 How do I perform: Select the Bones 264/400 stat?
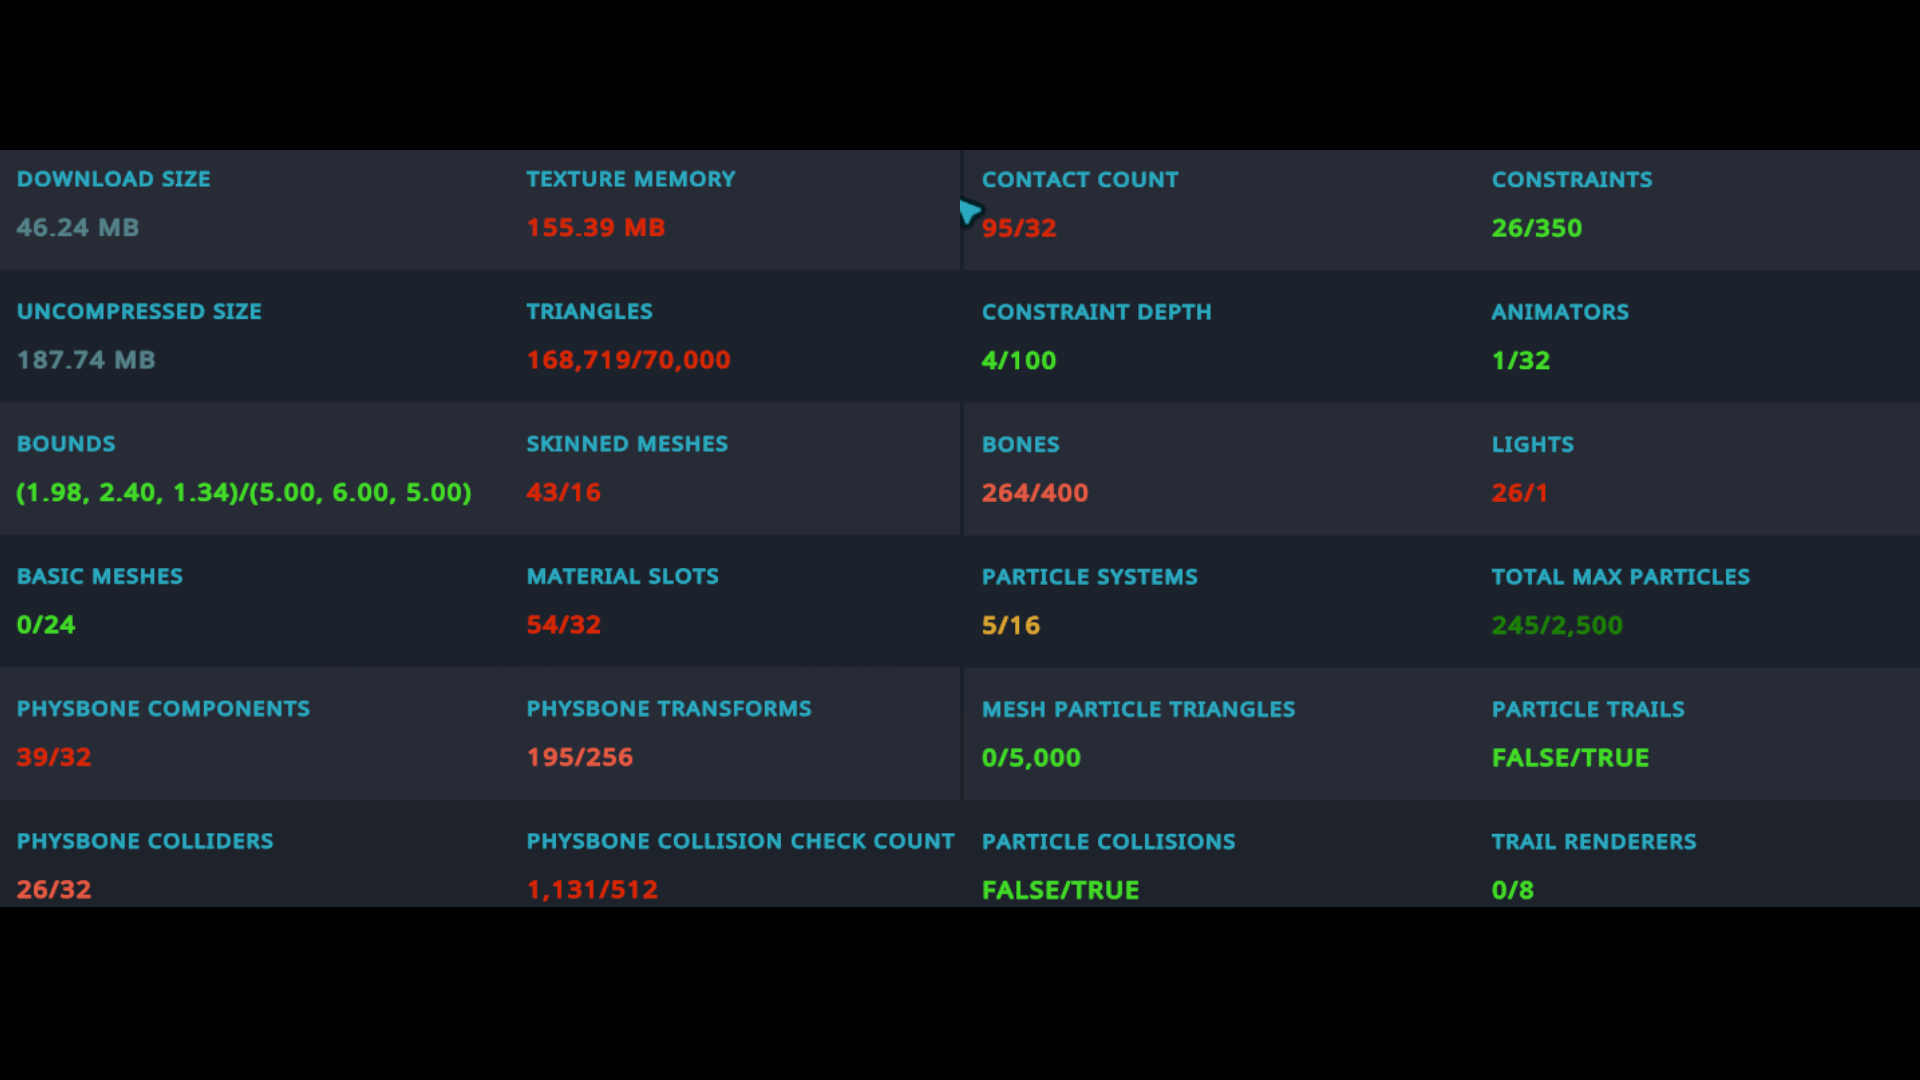pyautogui.click(x=1034, y=493)
